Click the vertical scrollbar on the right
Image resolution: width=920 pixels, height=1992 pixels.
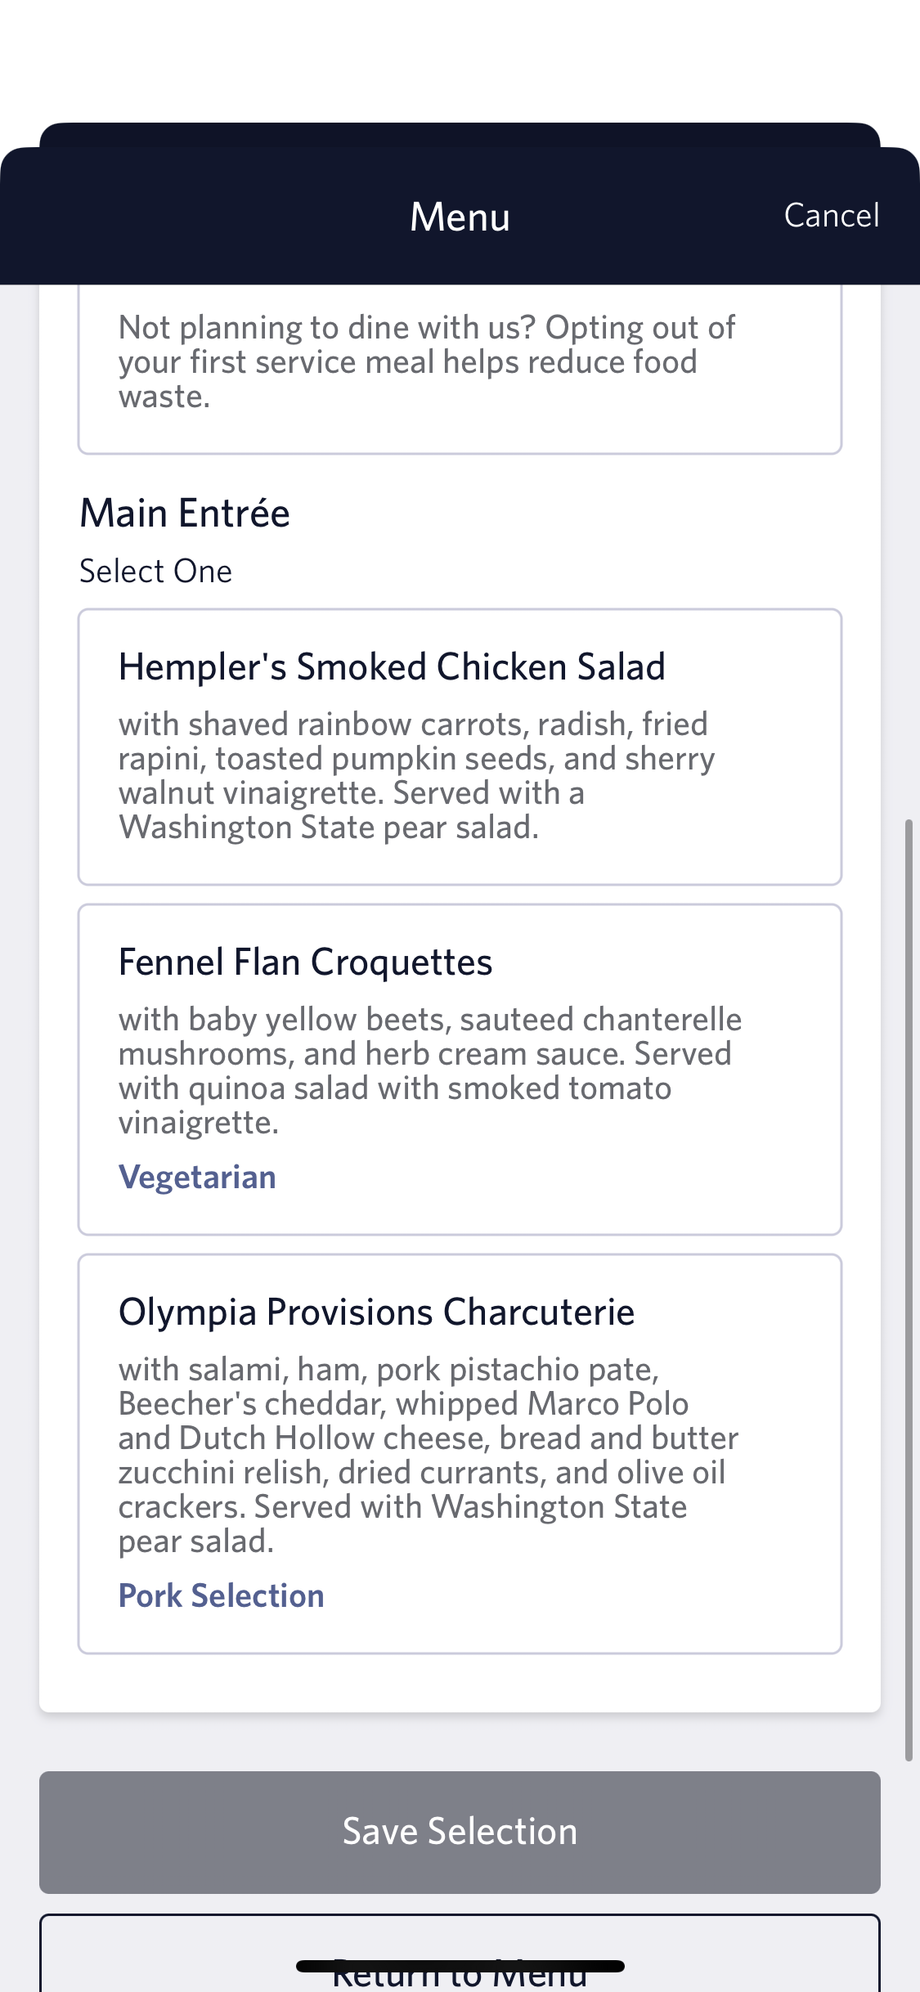(908, 1290)
